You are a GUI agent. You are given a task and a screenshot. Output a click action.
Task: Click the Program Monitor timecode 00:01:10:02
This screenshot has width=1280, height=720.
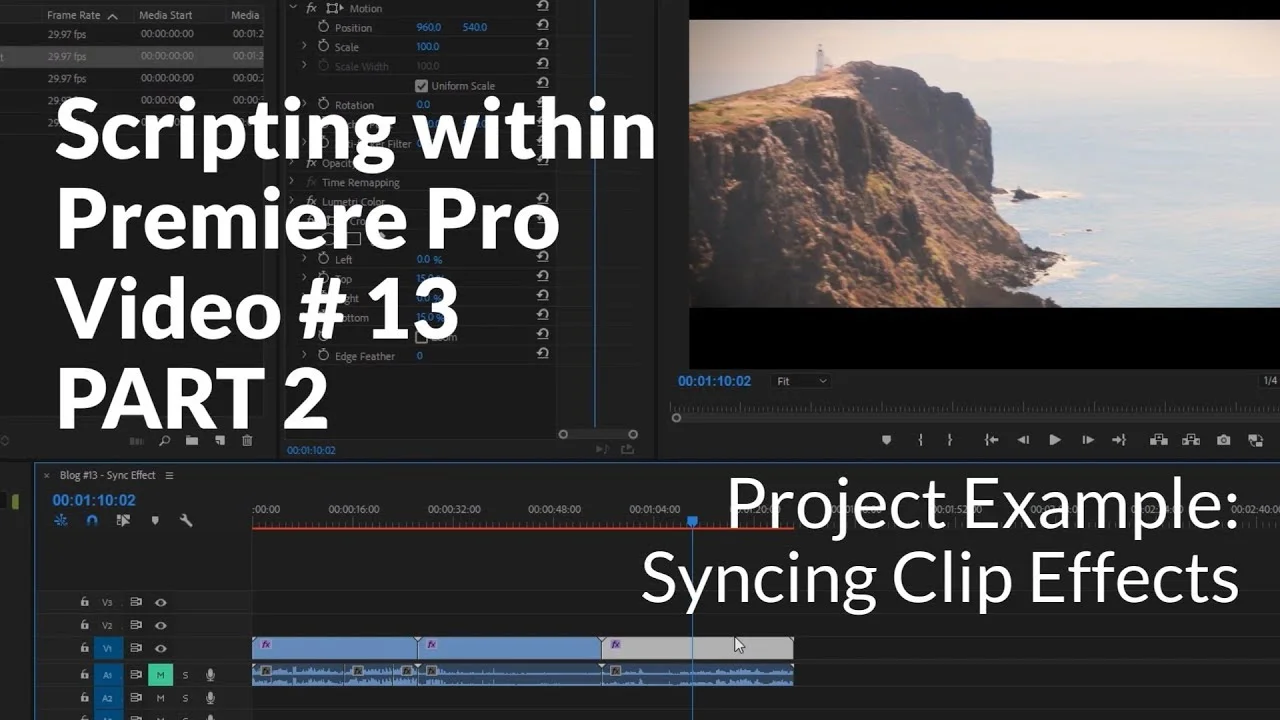coord(714,381)
